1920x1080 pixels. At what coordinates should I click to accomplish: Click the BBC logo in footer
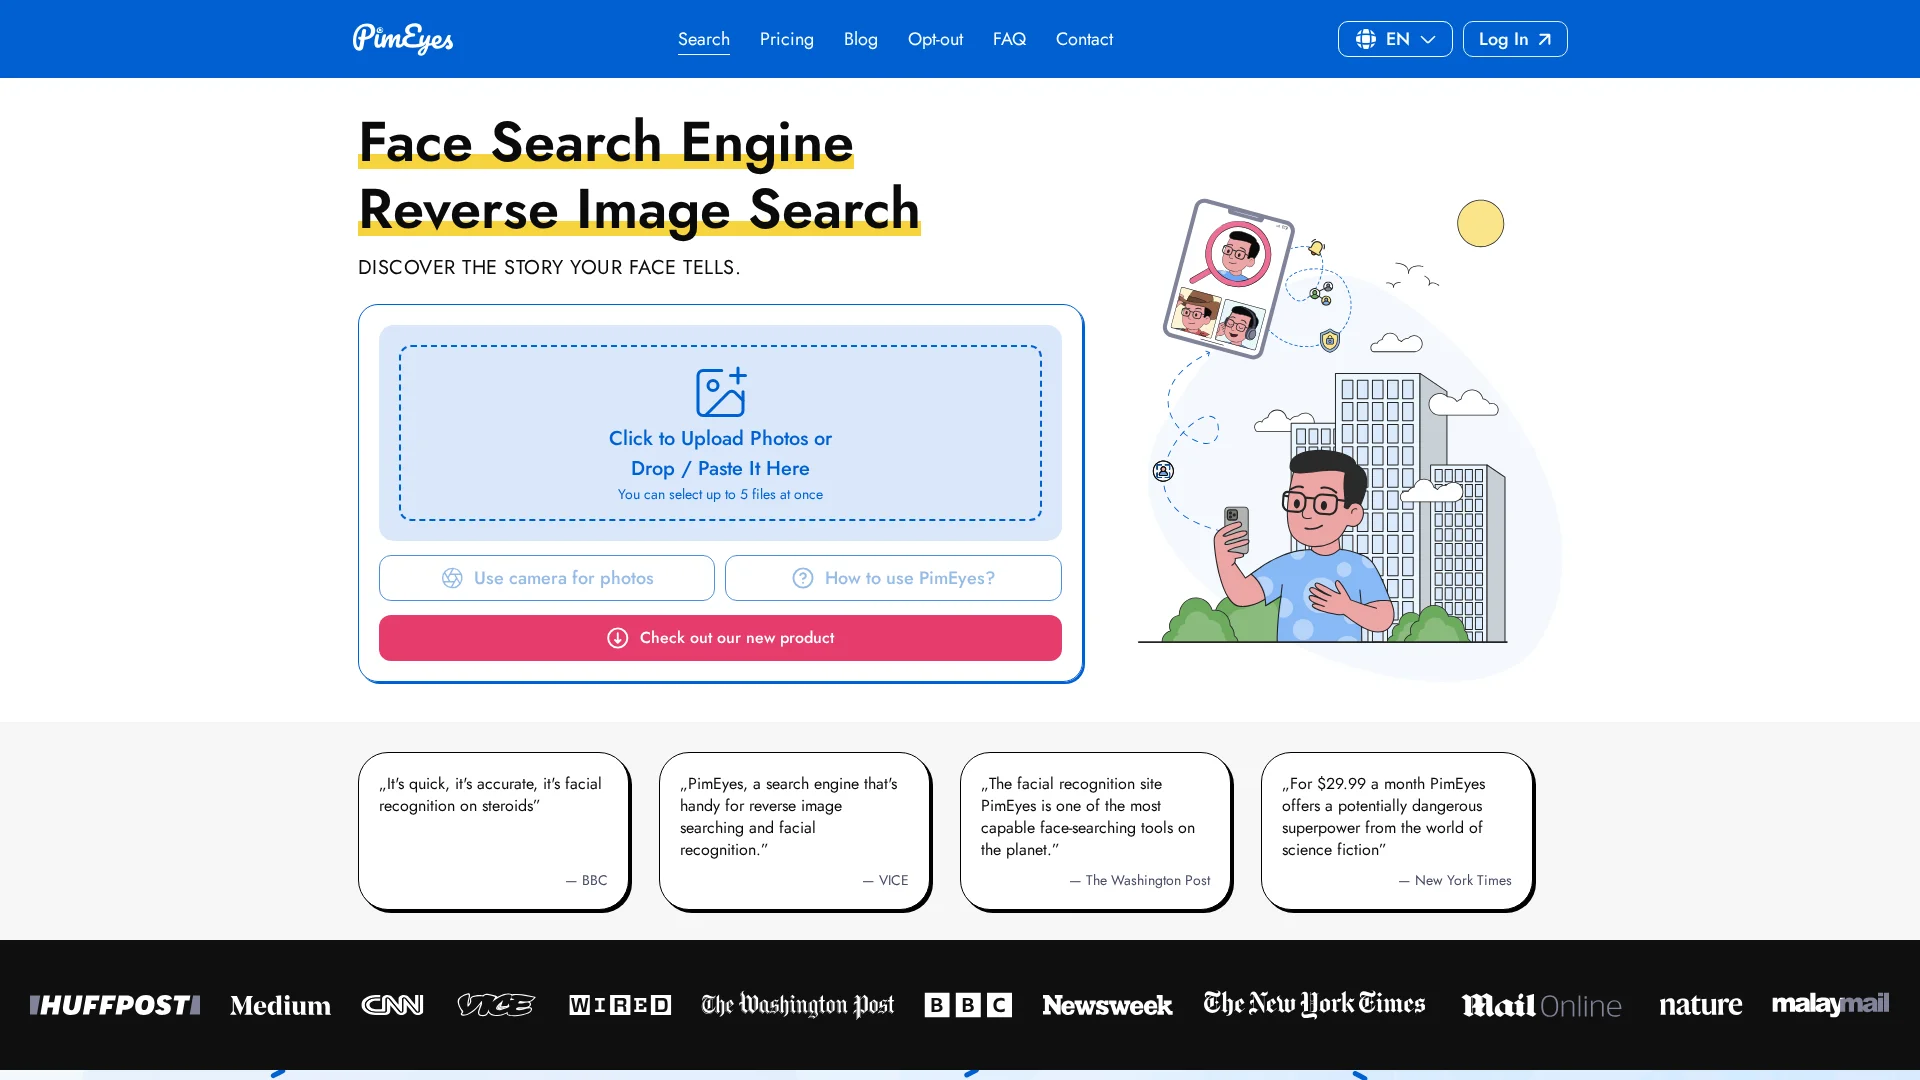tap(967, 1005)
